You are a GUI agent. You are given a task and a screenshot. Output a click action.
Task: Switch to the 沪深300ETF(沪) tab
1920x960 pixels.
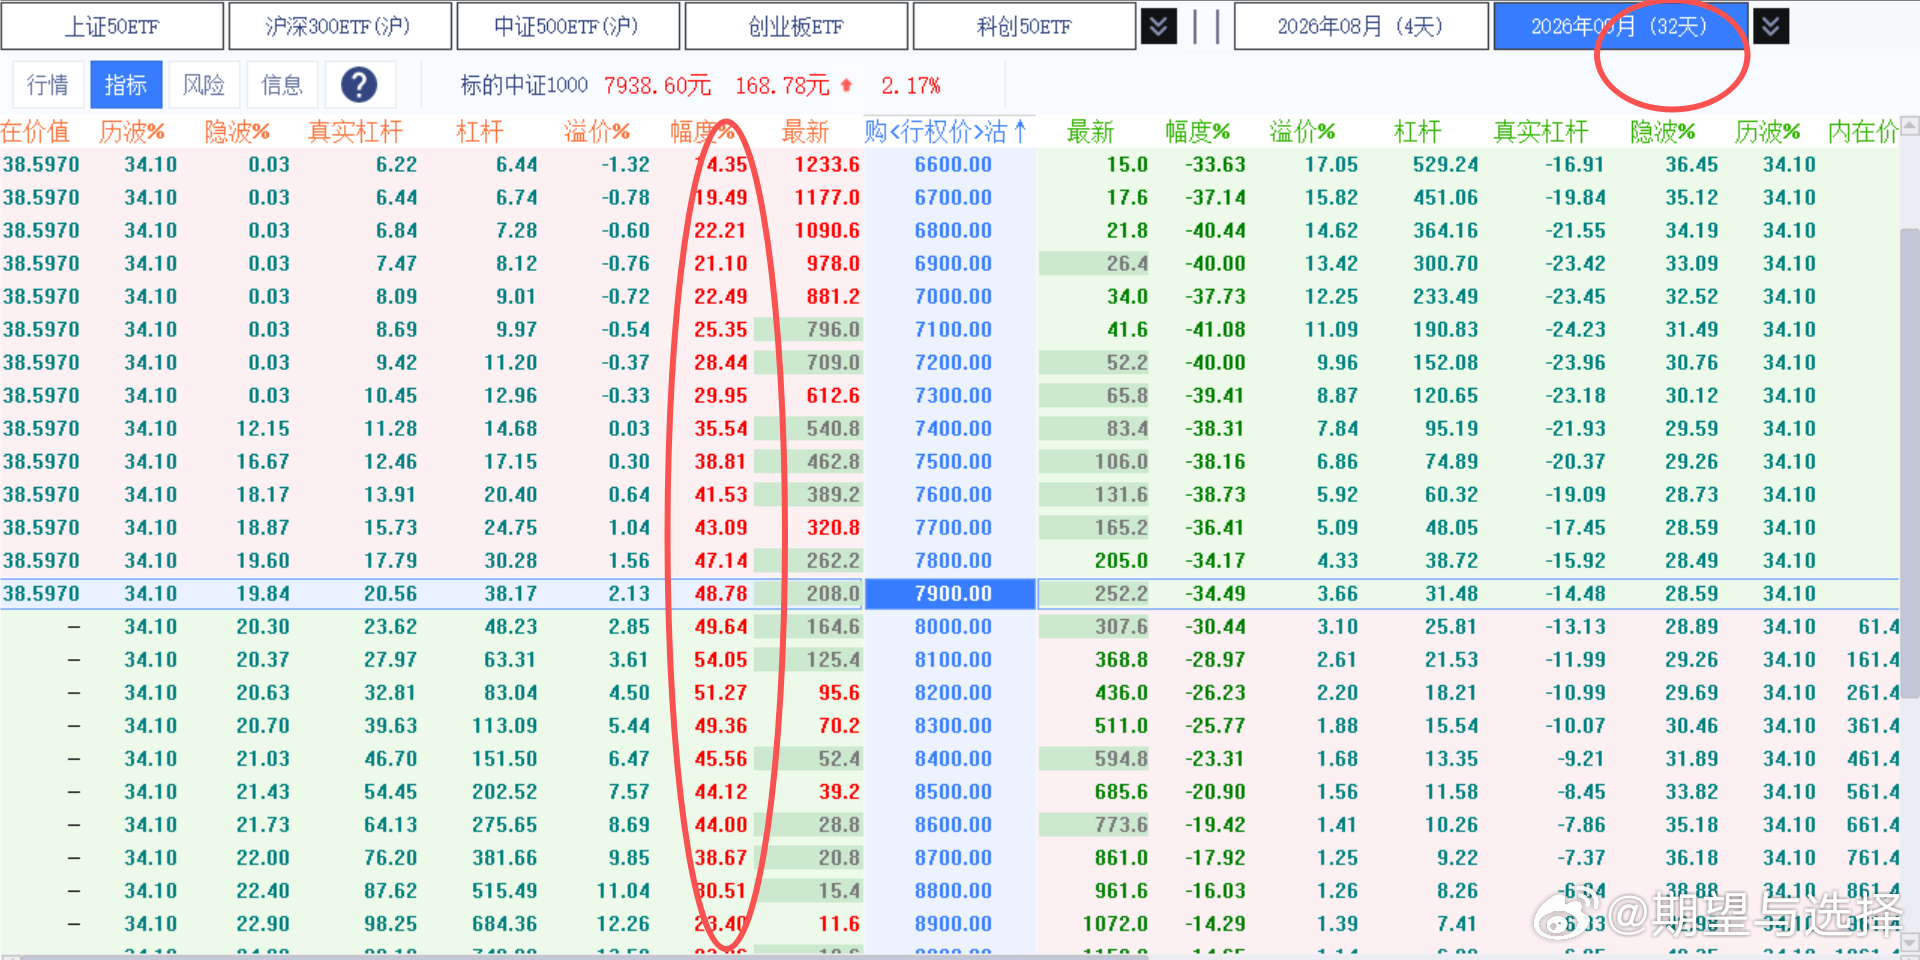pos(340,26)
